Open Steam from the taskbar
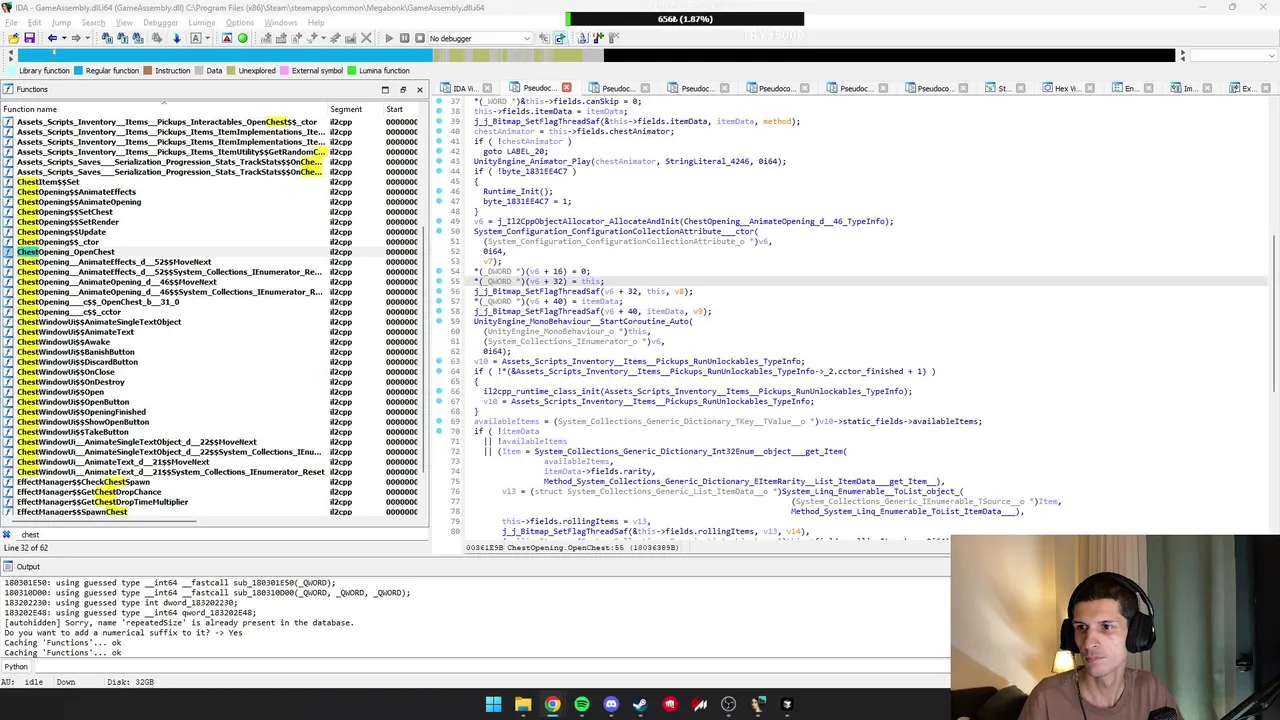 tap(640, 704)
